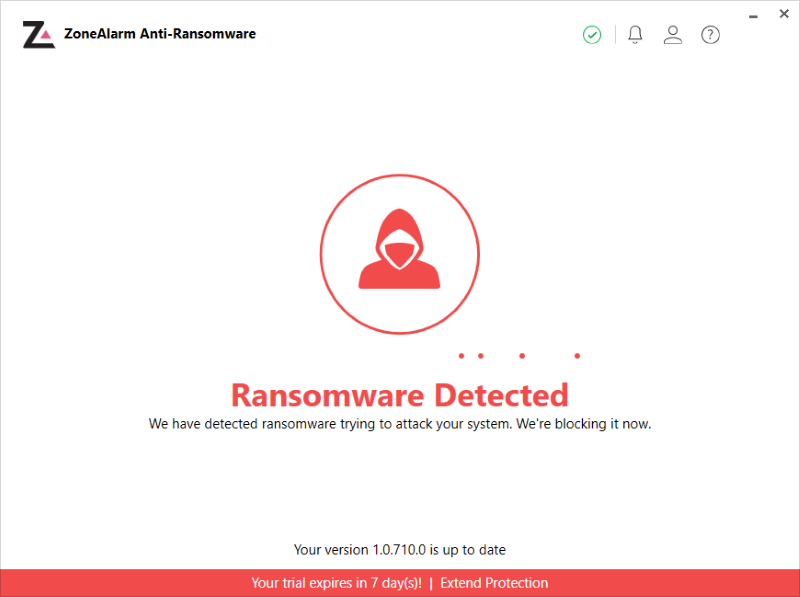Select the ransomware blocking description message

point(399,424)
